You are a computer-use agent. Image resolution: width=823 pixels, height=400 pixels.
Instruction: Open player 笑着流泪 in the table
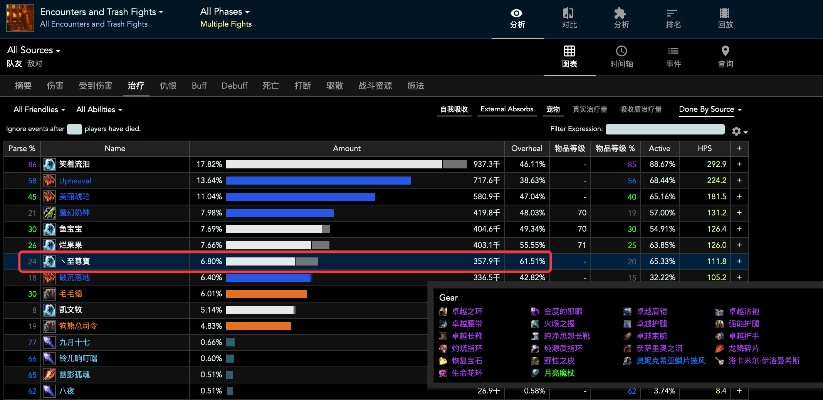coord(76,164)
